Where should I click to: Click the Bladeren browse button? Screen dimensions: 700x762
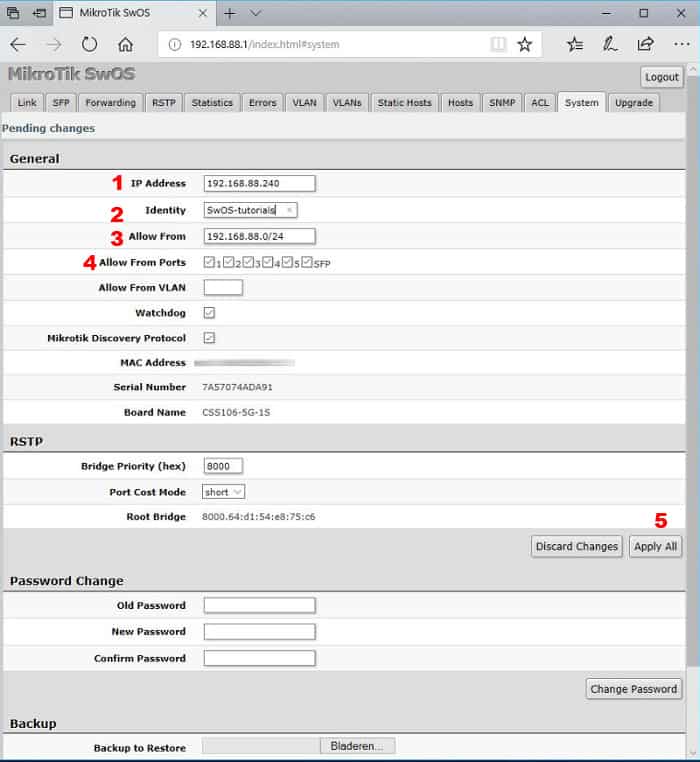pyautogui.click(x=357, y=746)
